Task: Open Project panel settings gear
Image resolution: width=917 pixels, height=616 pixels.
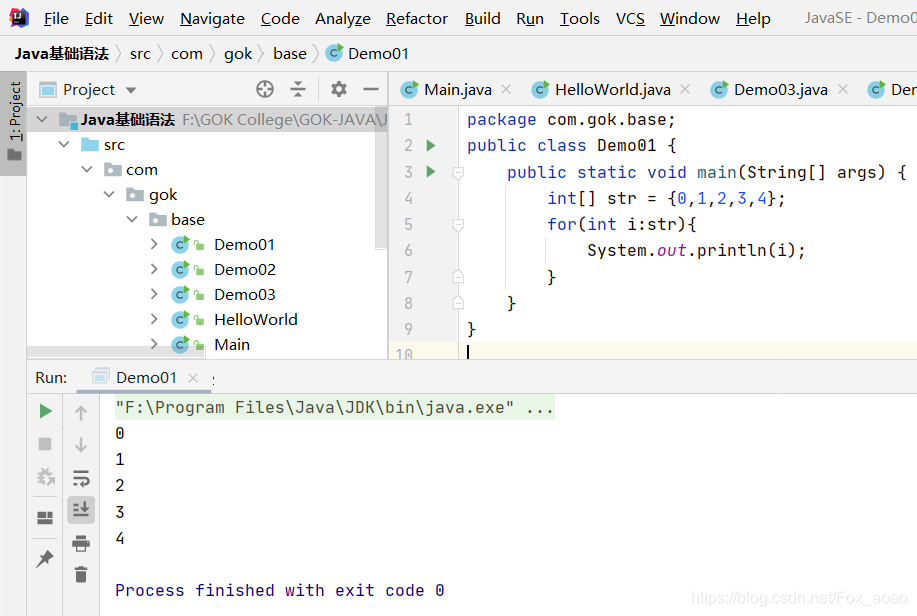Action: (339, 89)
